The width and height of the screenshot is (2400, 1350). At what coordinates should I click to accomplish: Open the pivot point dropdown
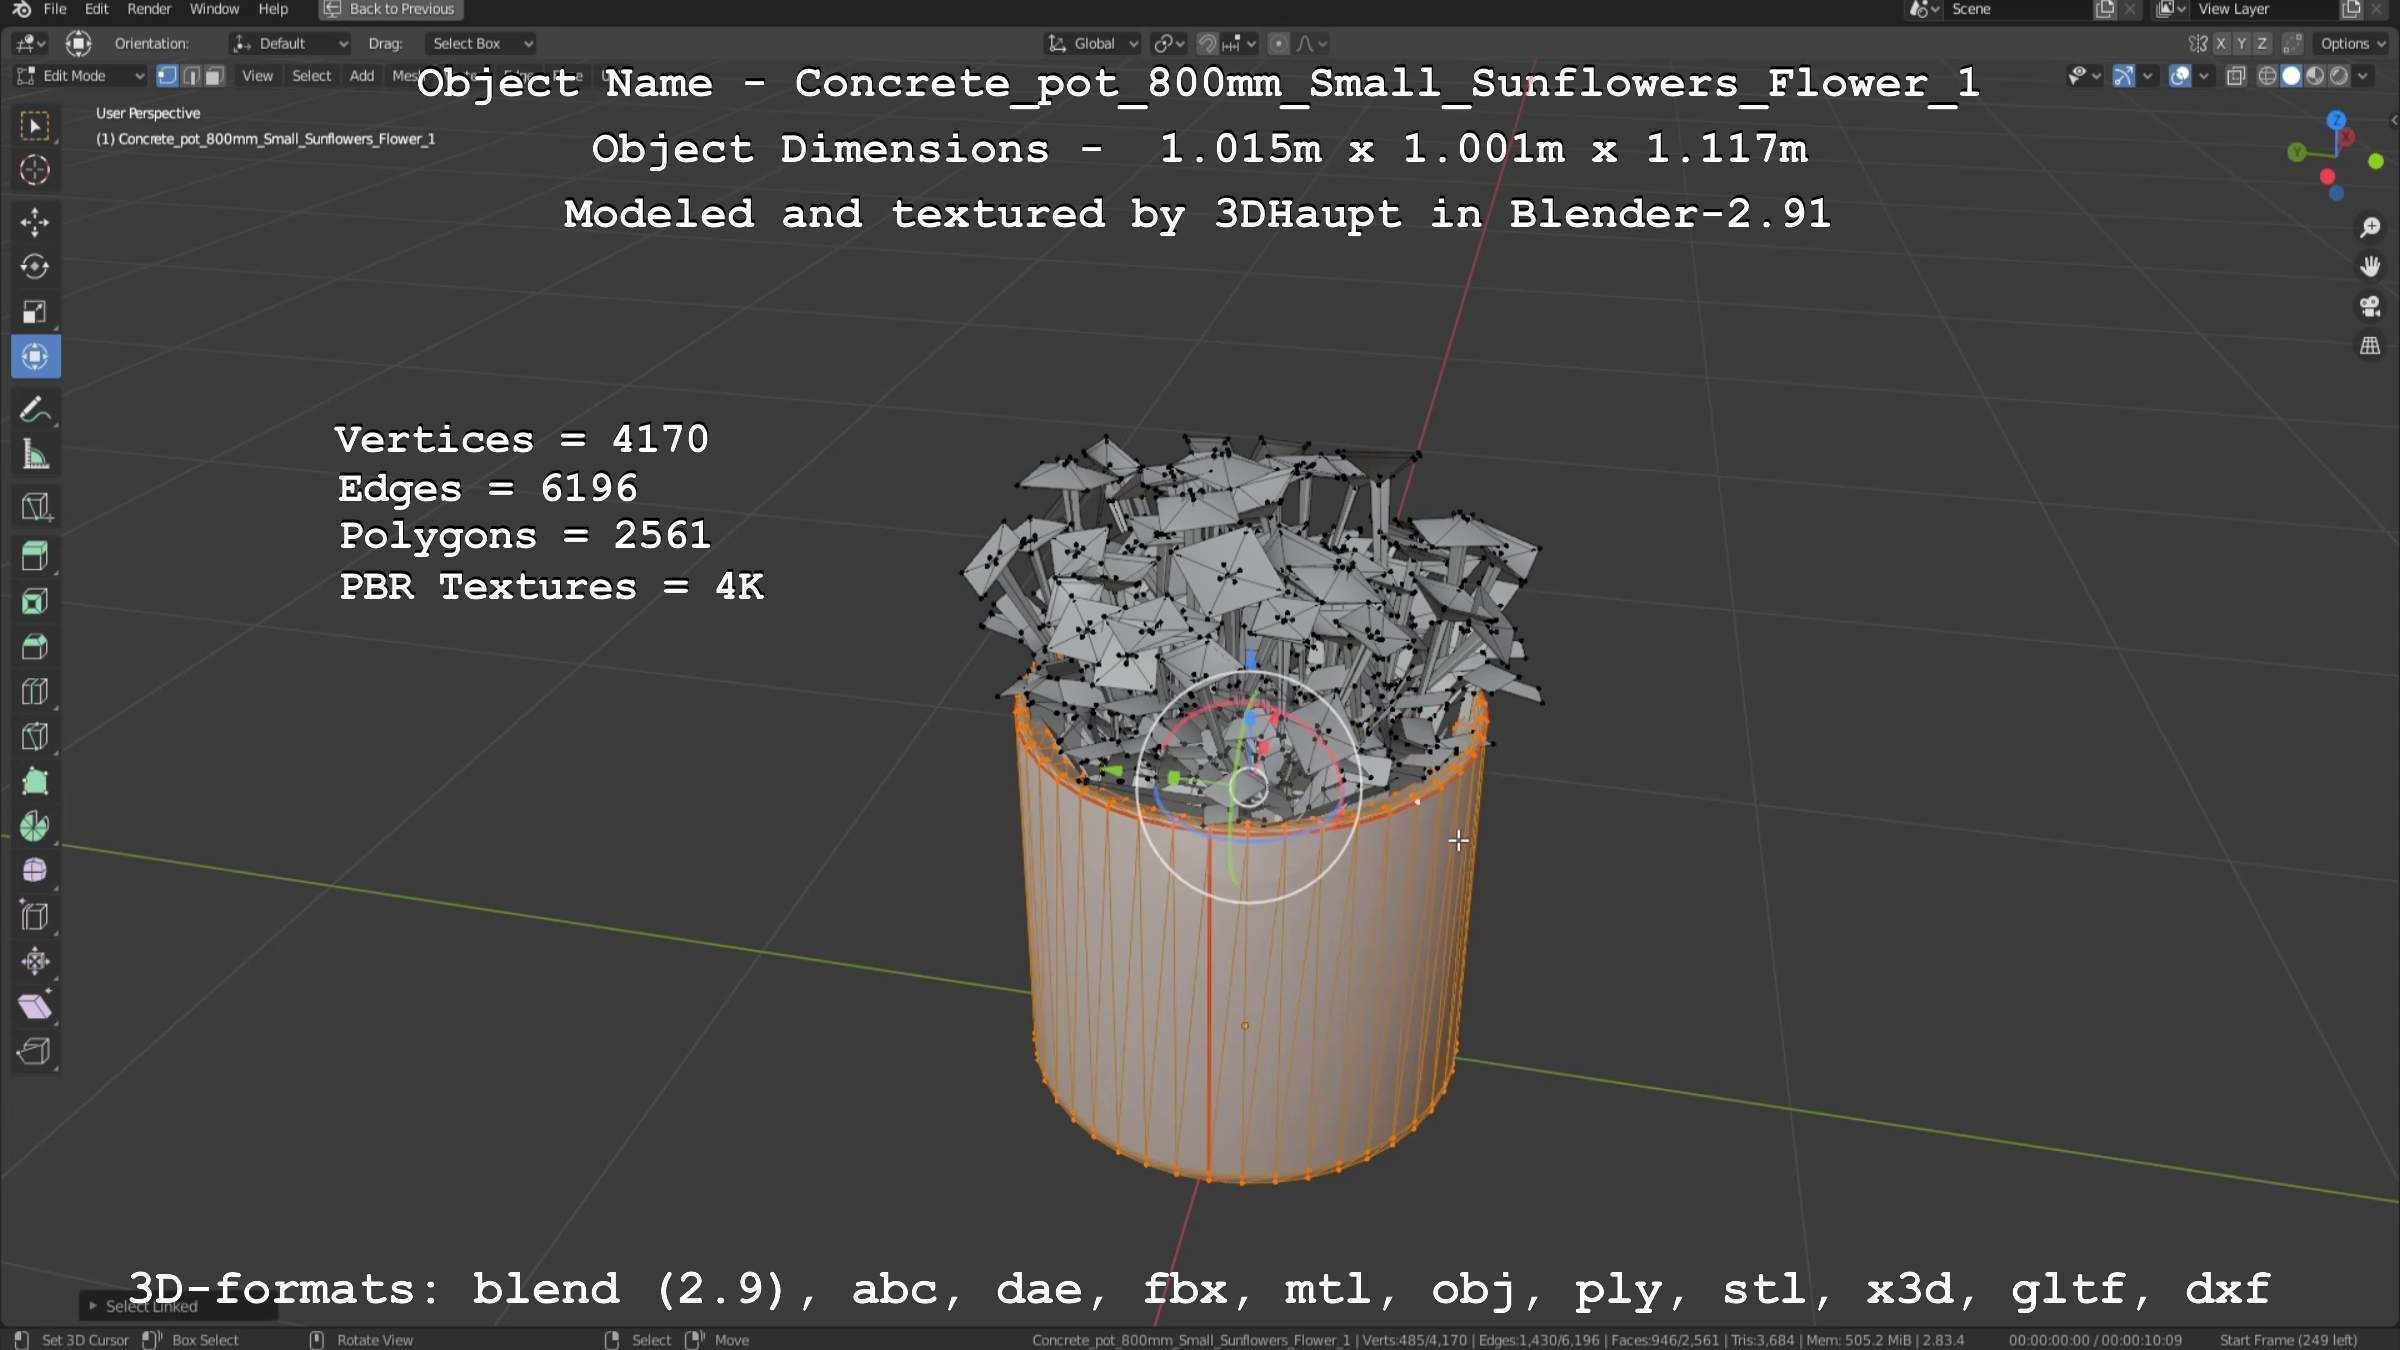coord(1169,44)
